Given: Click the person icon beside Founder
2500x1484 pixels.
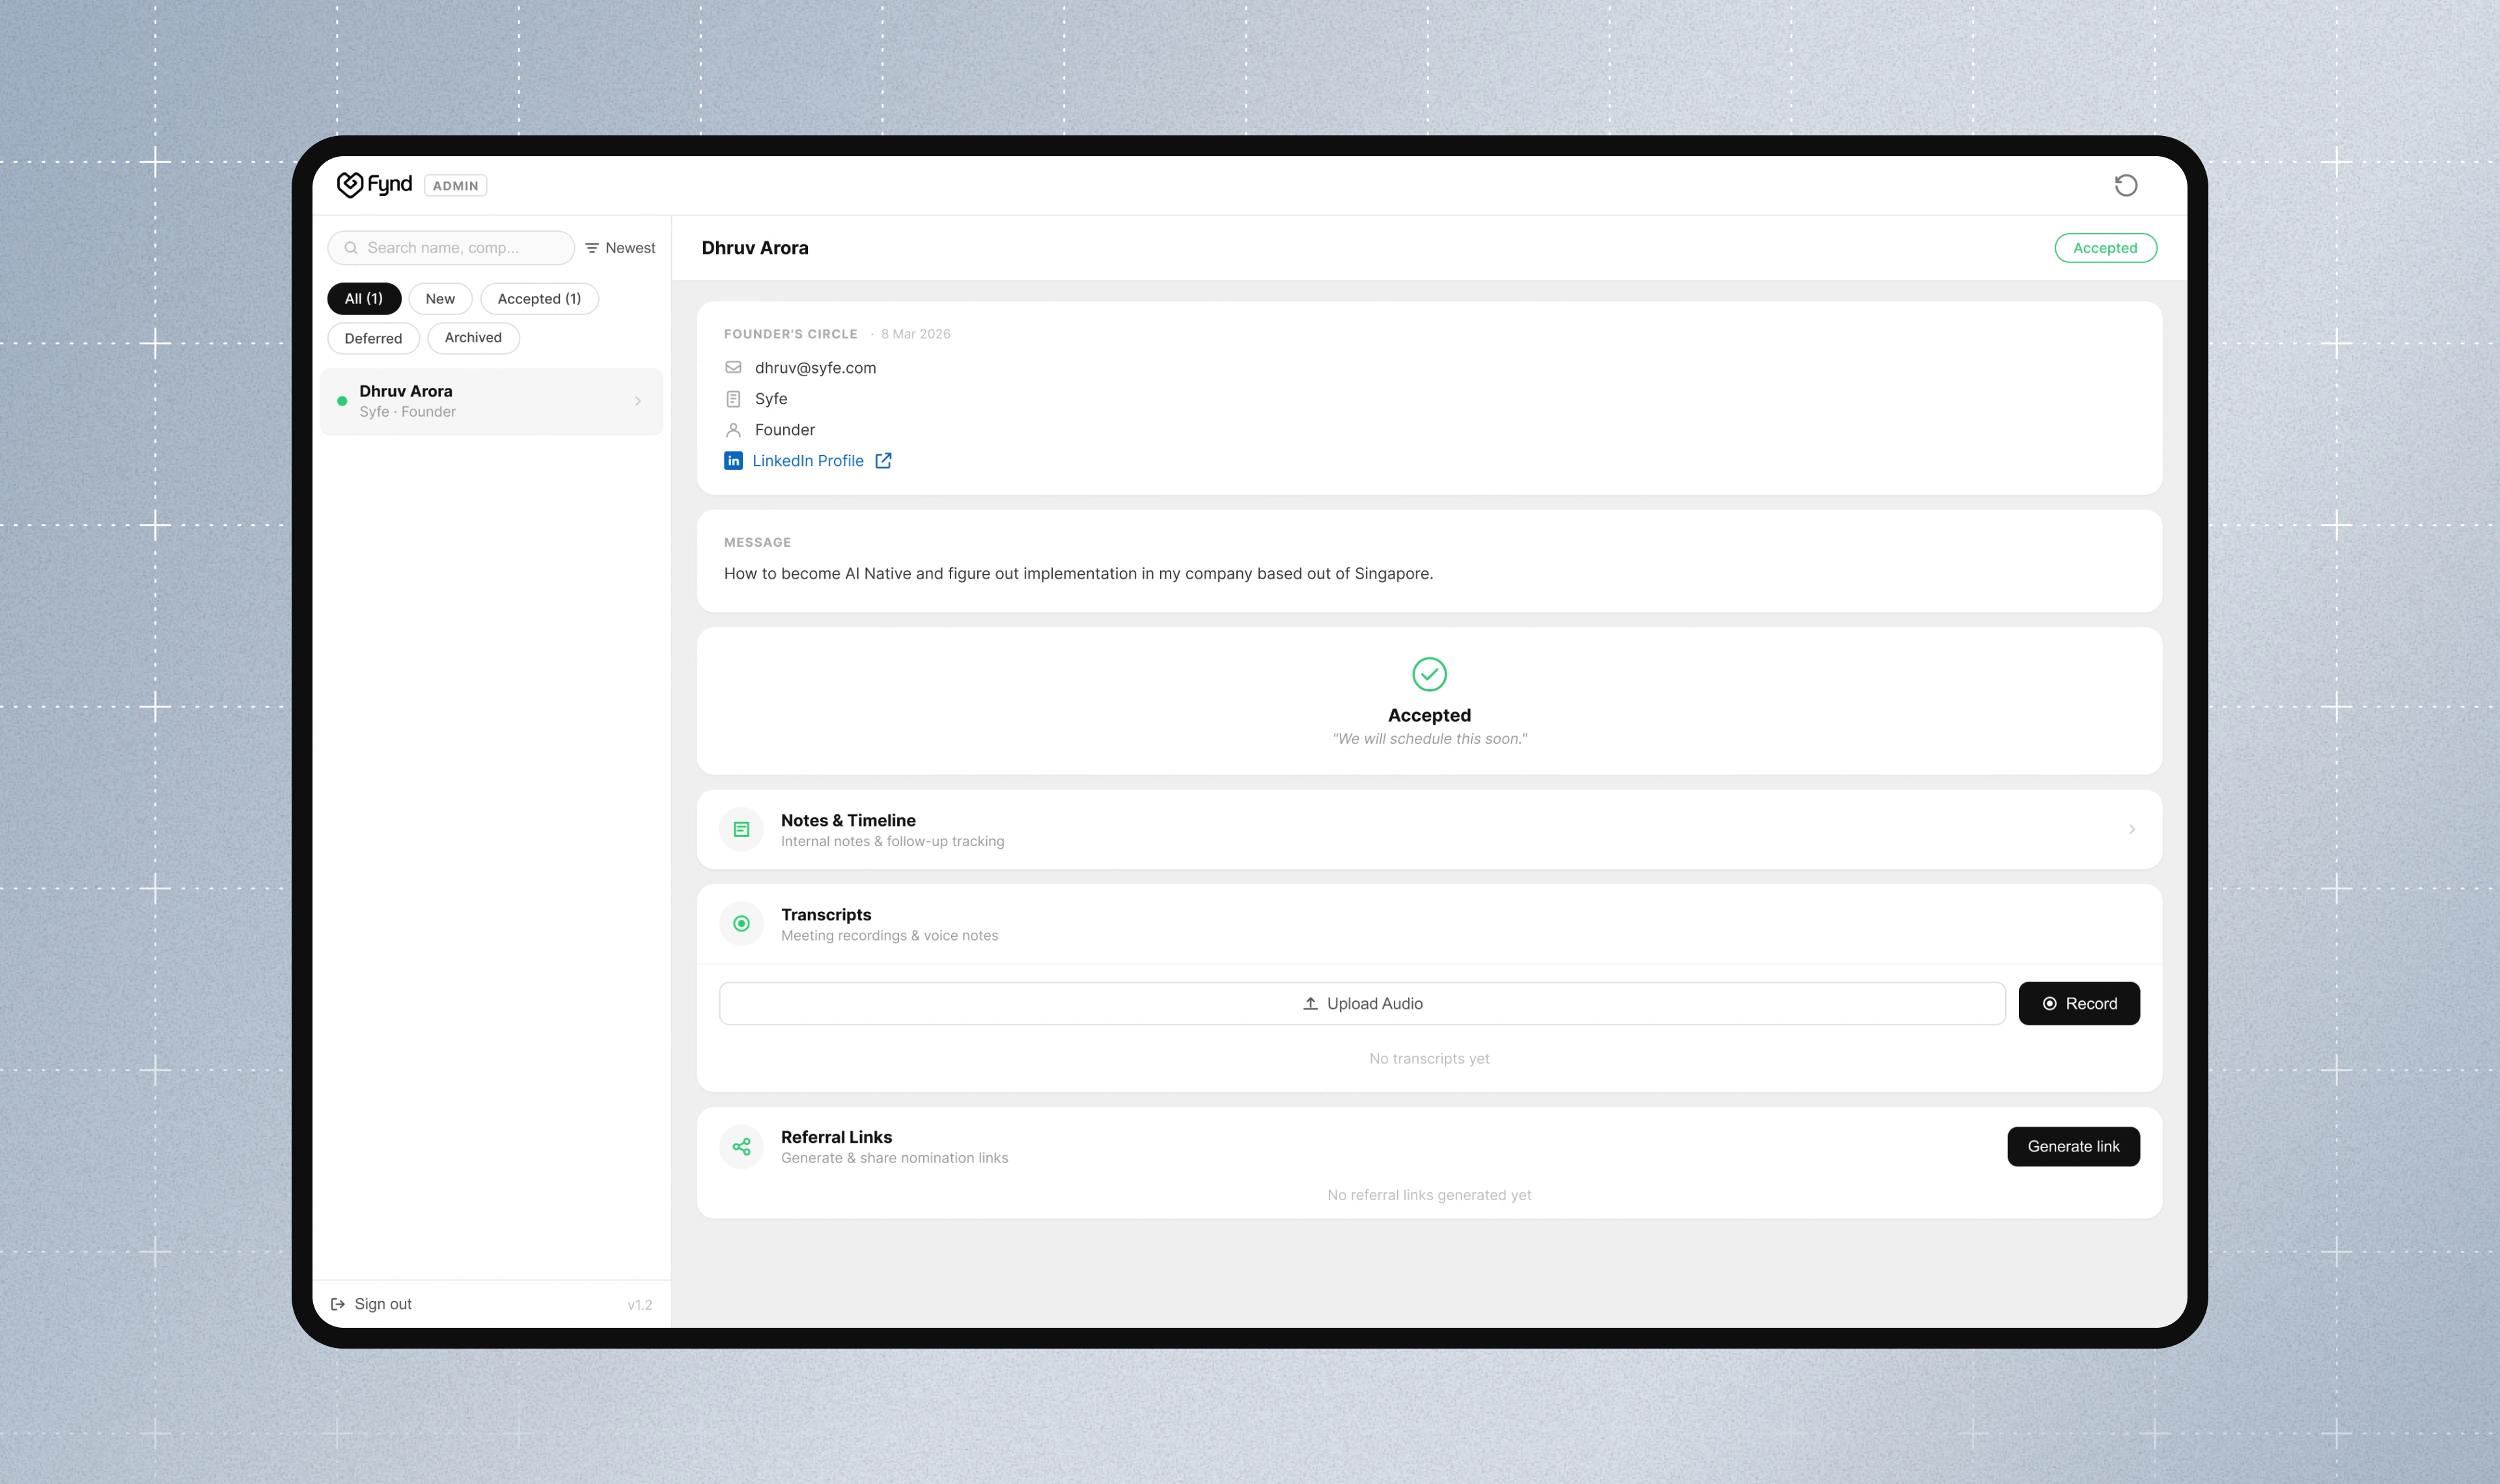Looking at the screenshot, I should click(x=735, y=429).
